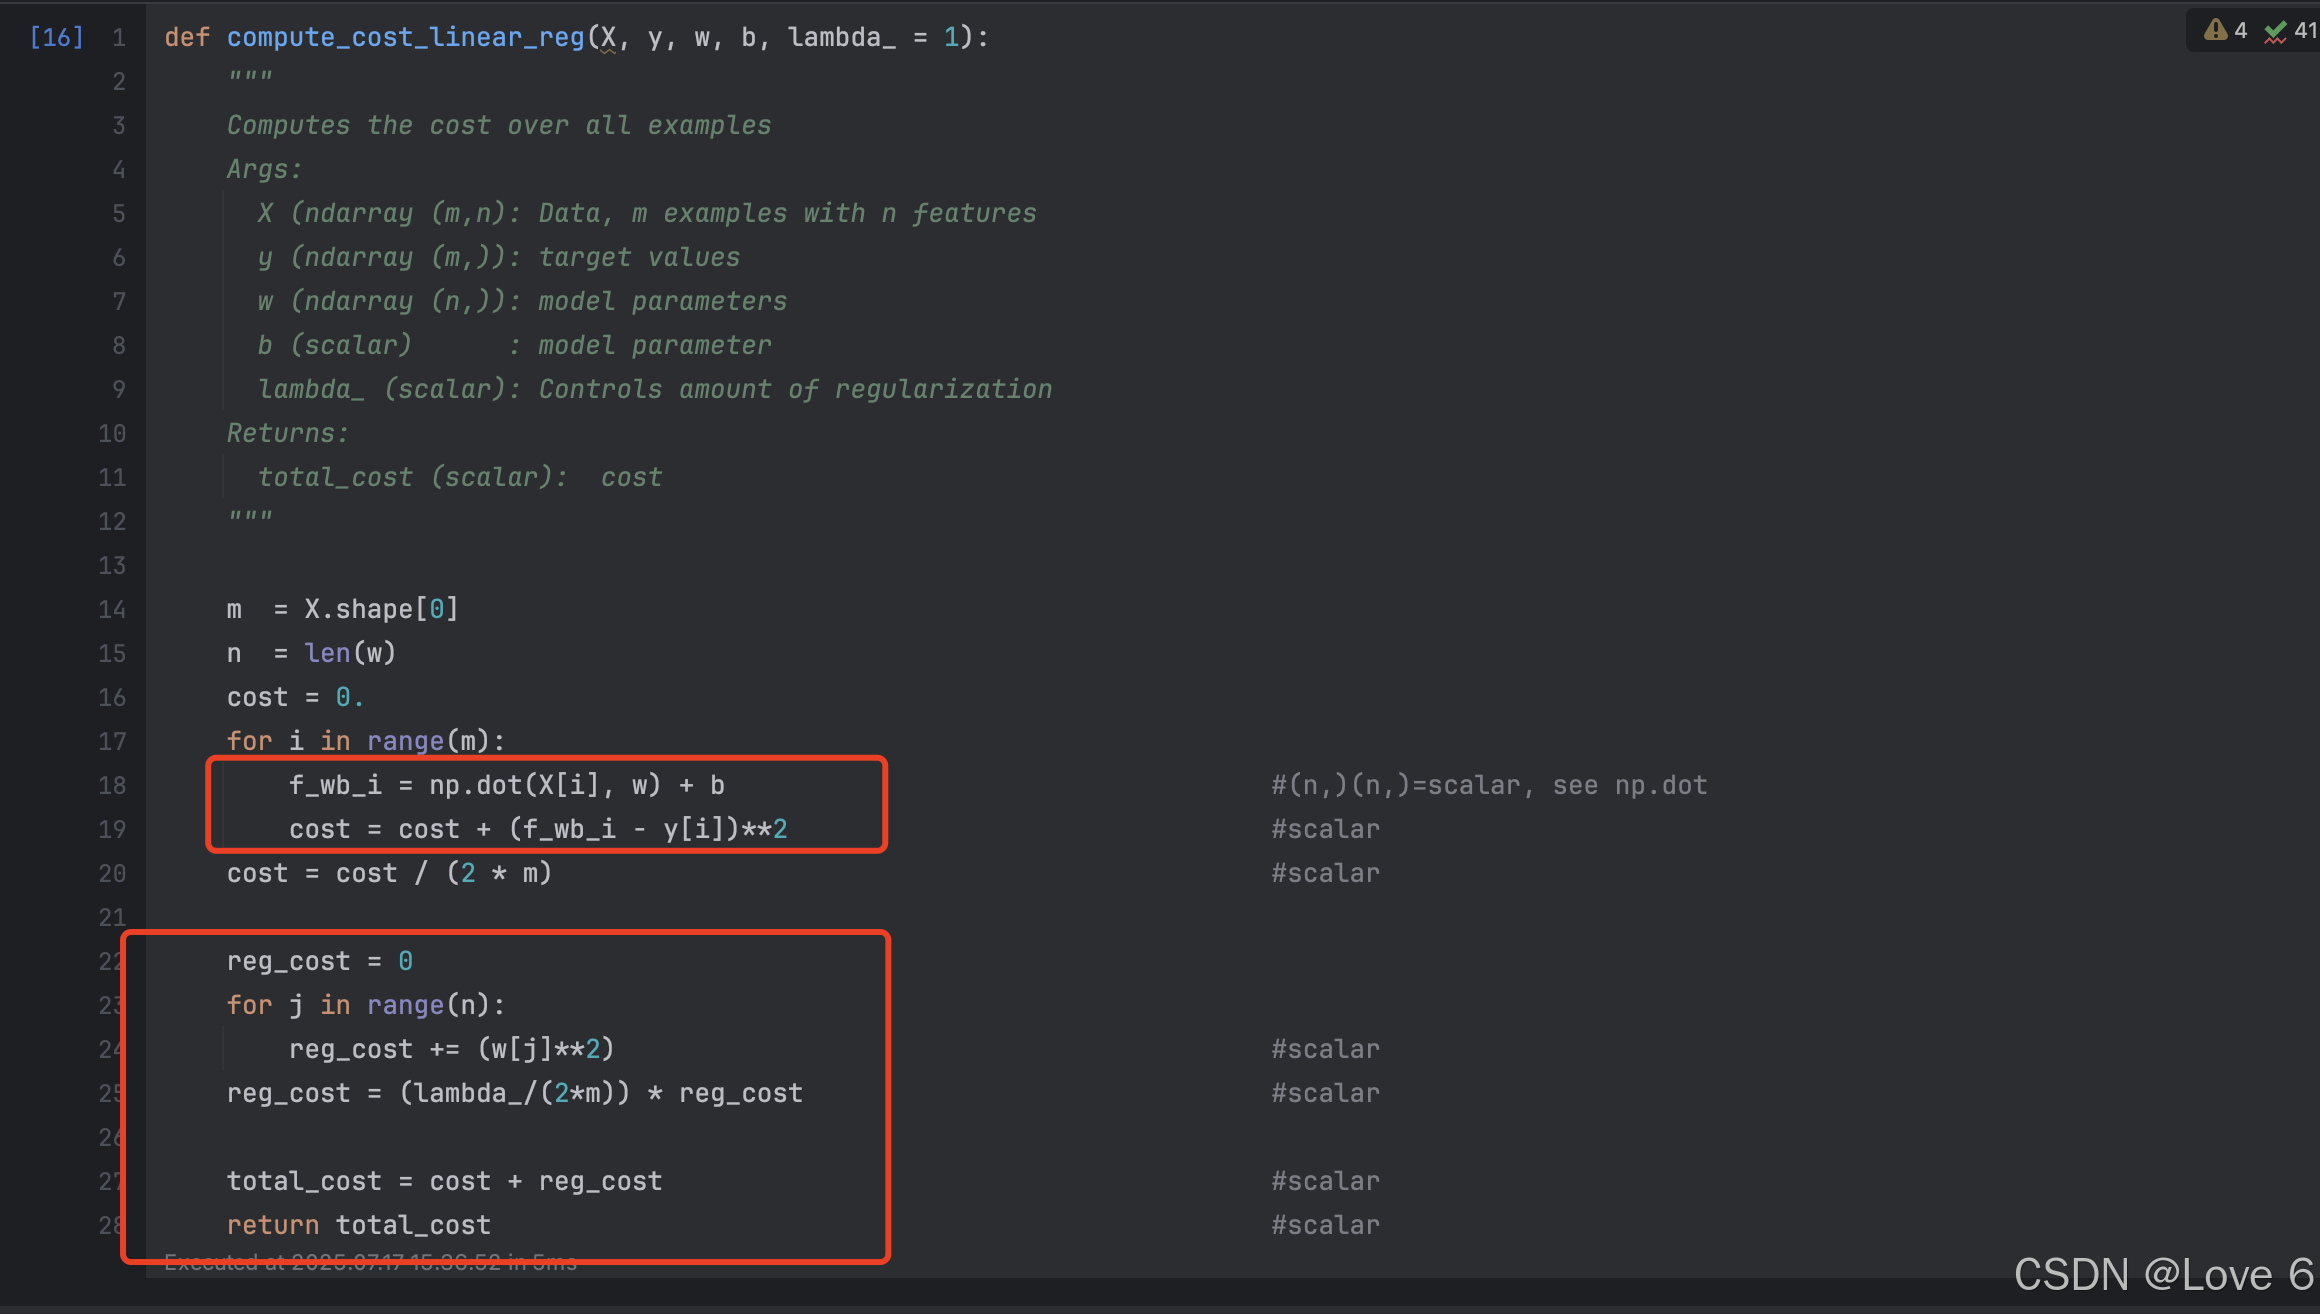The width and height of the screenshot is (2320, 1314).
Task: Click the 'total_cost (scalar): cost' docstring line
Action: pyautogui.click(x=460, y=478)
